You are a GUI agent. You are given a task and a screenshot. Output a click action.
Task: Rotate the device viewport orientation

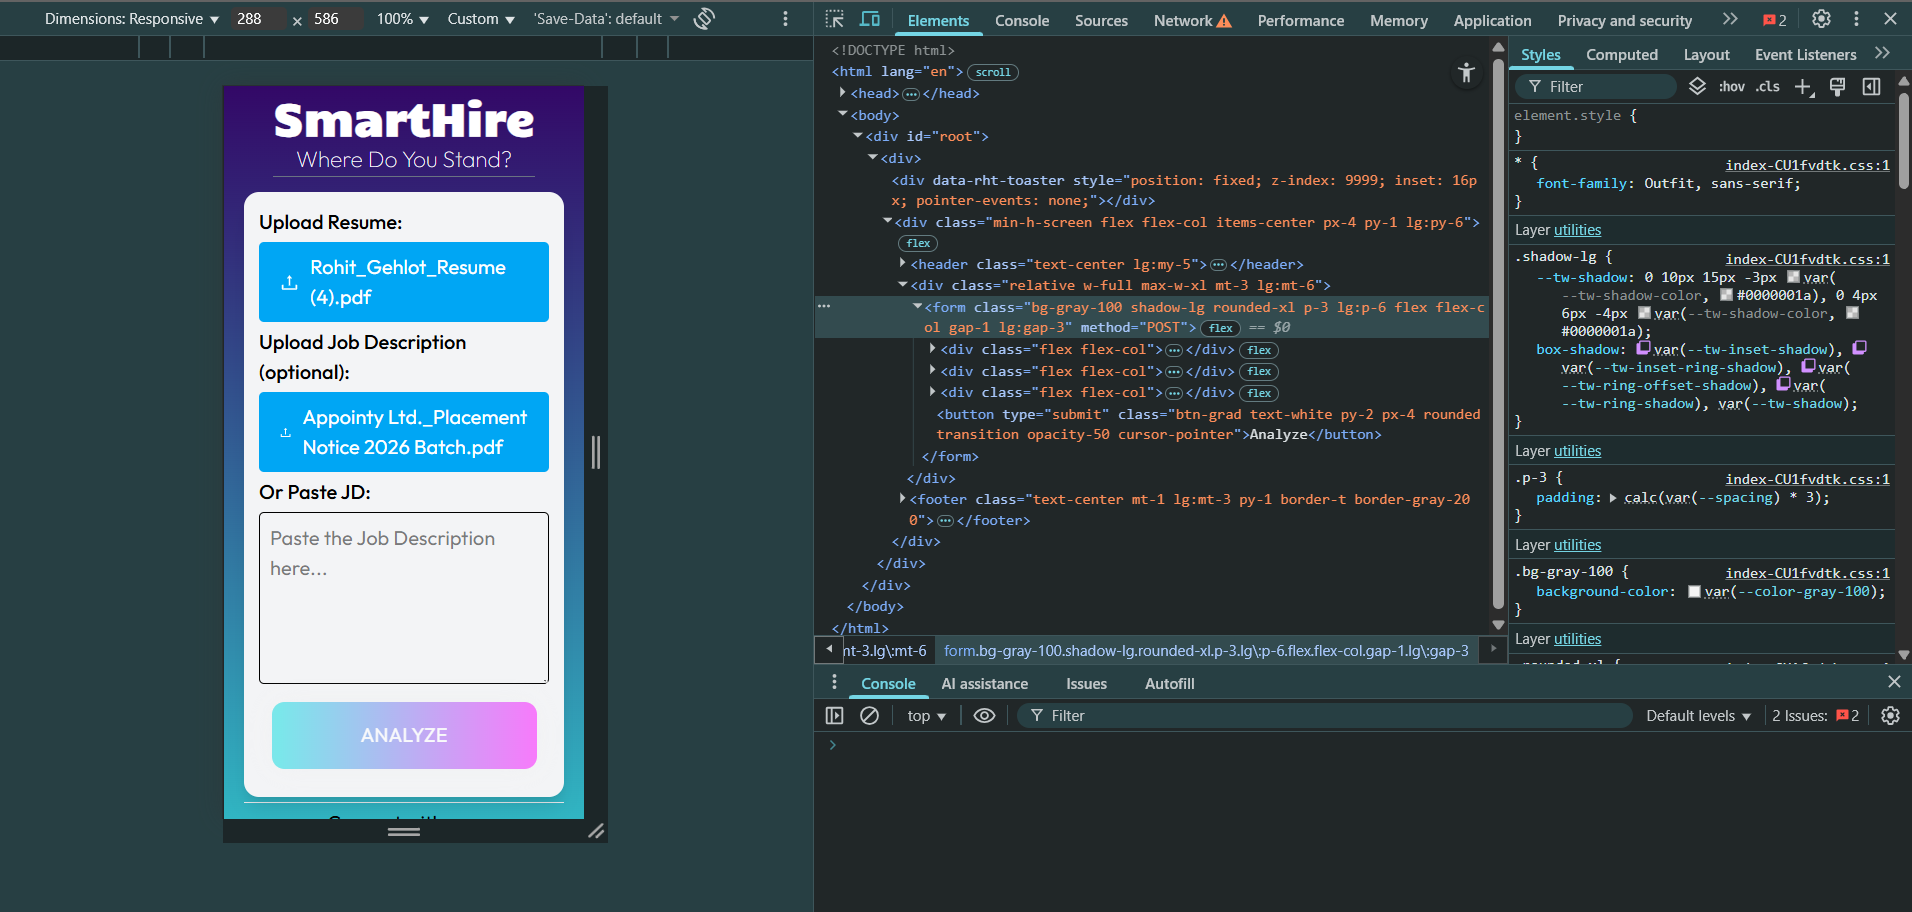[704, 18]
